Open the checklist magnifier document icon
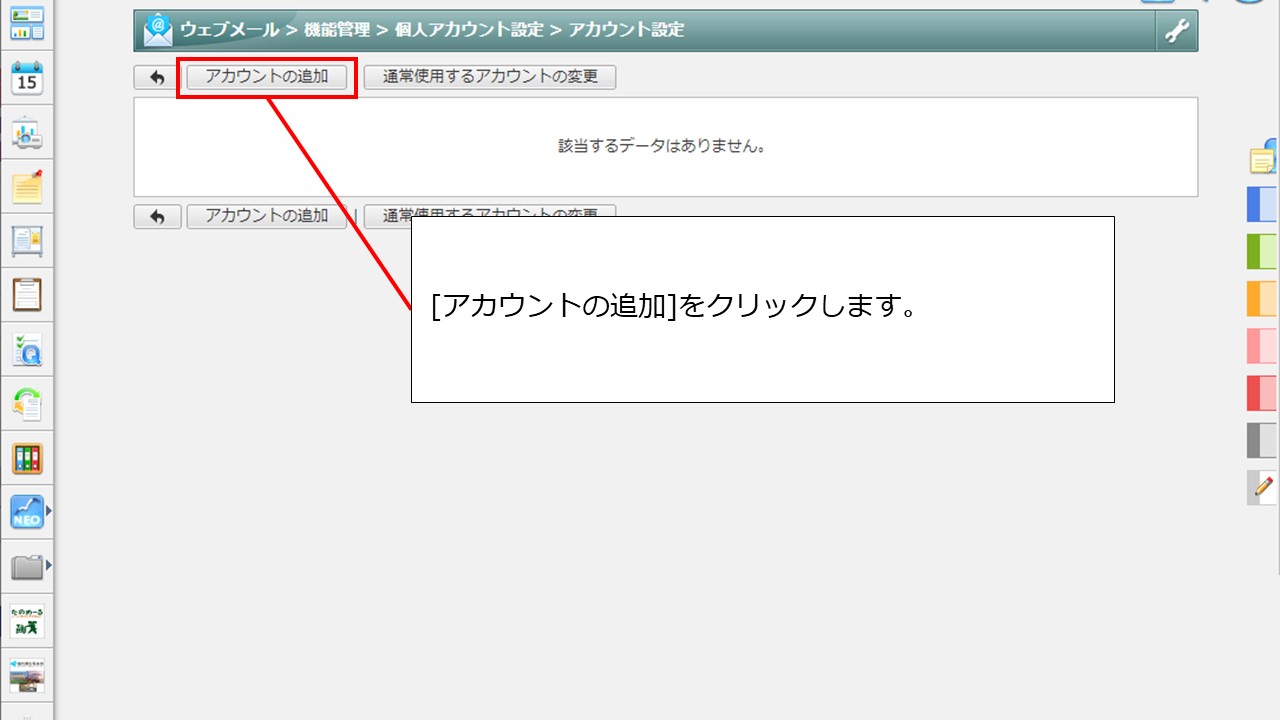Viewport: 1280px width, 720px height. (27, 350)
